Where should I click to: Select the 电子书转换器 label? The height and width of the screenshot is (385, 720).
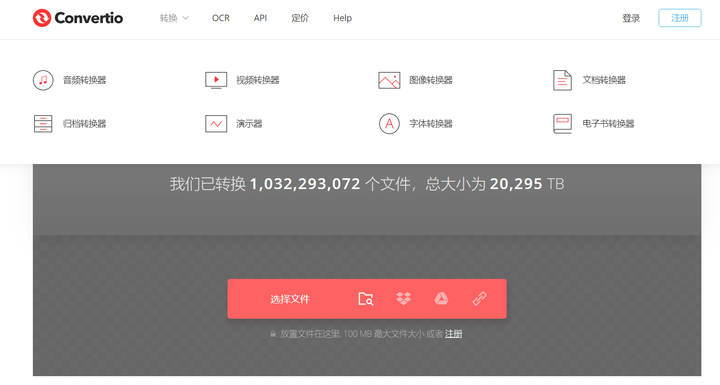[x=608, y=124]
